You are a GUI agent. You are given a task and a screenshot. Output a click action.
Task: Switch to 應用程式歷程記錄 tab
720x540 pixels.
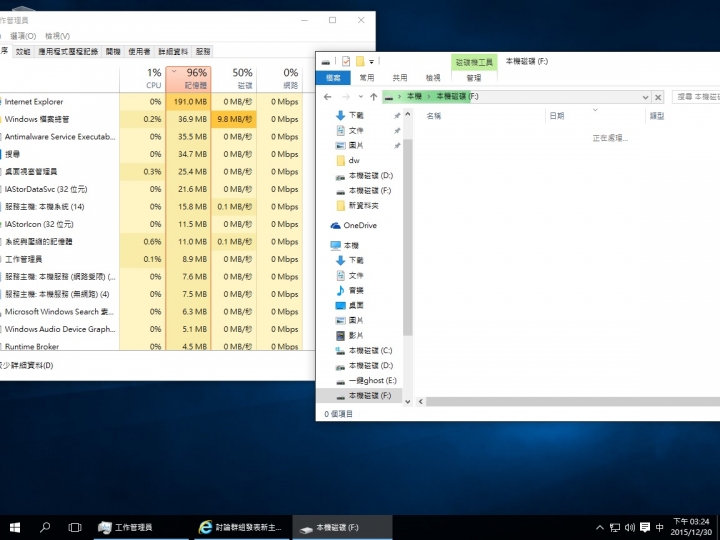[68, 51]
